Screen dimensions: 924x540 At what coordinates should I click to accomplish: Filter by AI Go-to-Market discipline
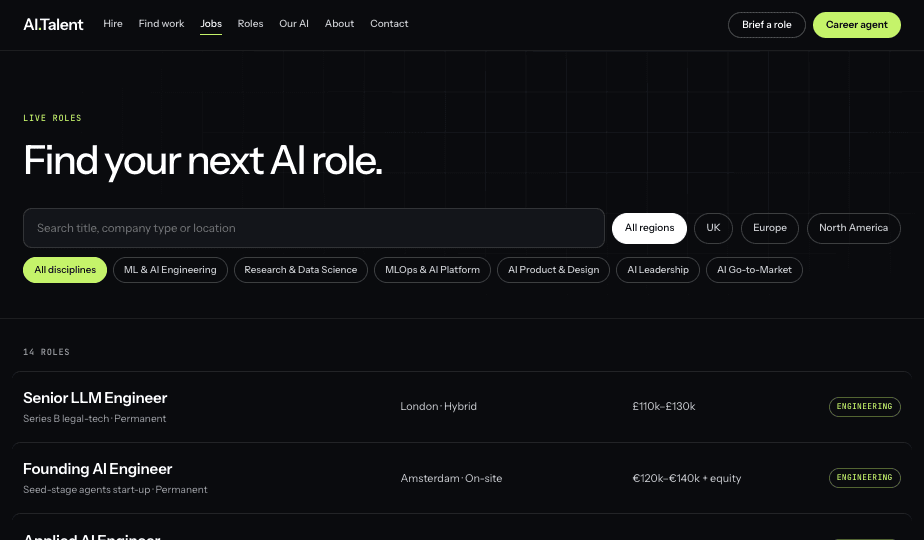tap(754, 270)
